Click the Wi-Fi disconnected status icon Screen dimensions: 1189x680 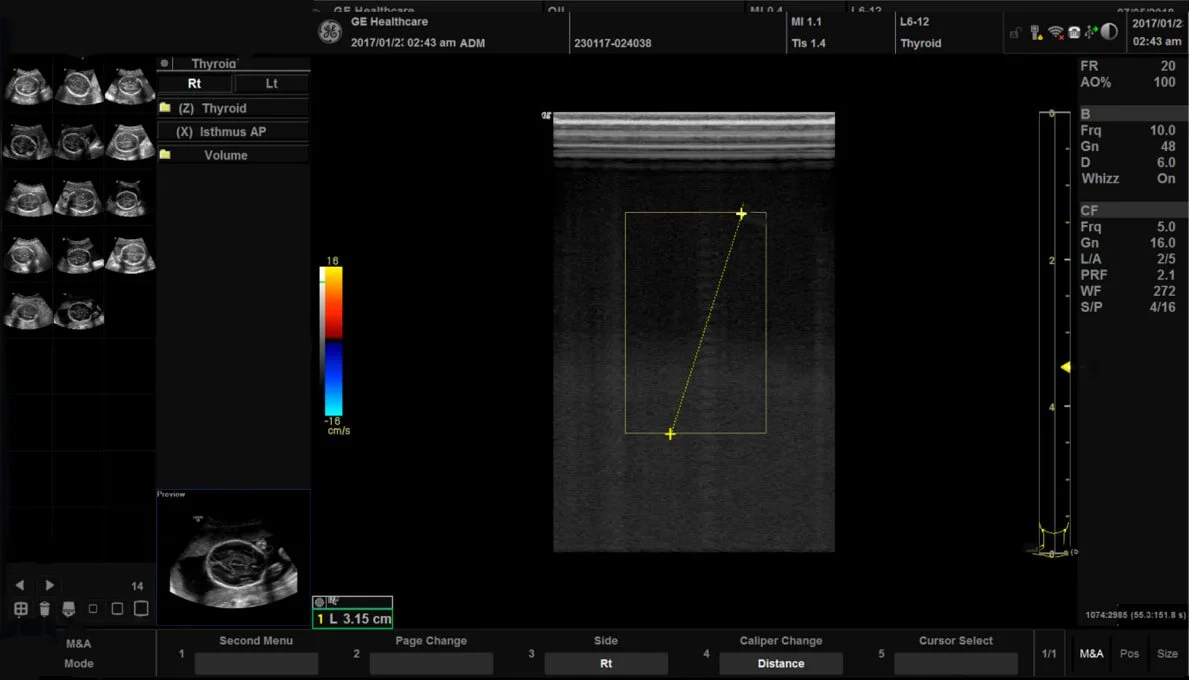click(1055, 32)
